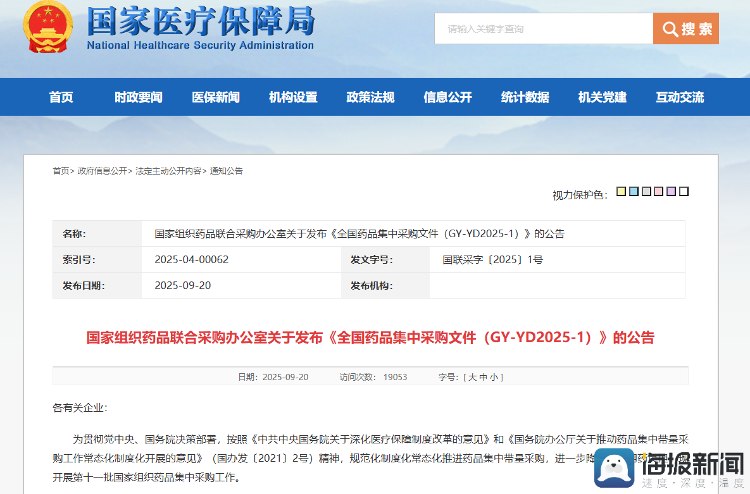Screen dimensions: 750x494
Task: Open 信息公开 navigation item
Action: click(x=447, y=97)
